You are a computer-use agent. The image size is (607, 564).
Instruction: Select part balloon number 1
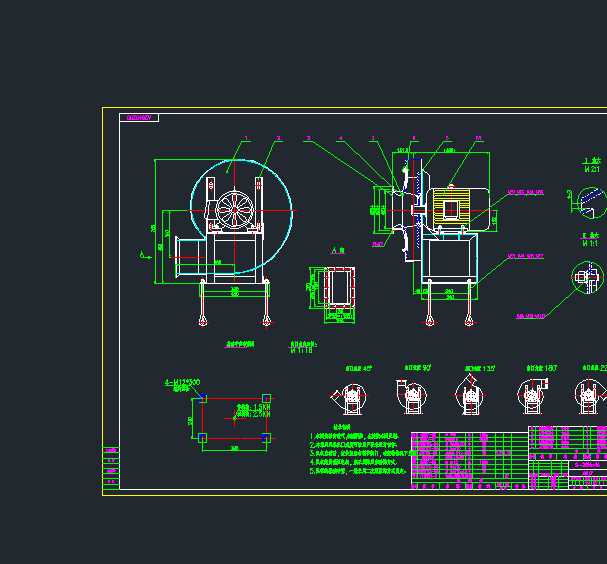246,138
